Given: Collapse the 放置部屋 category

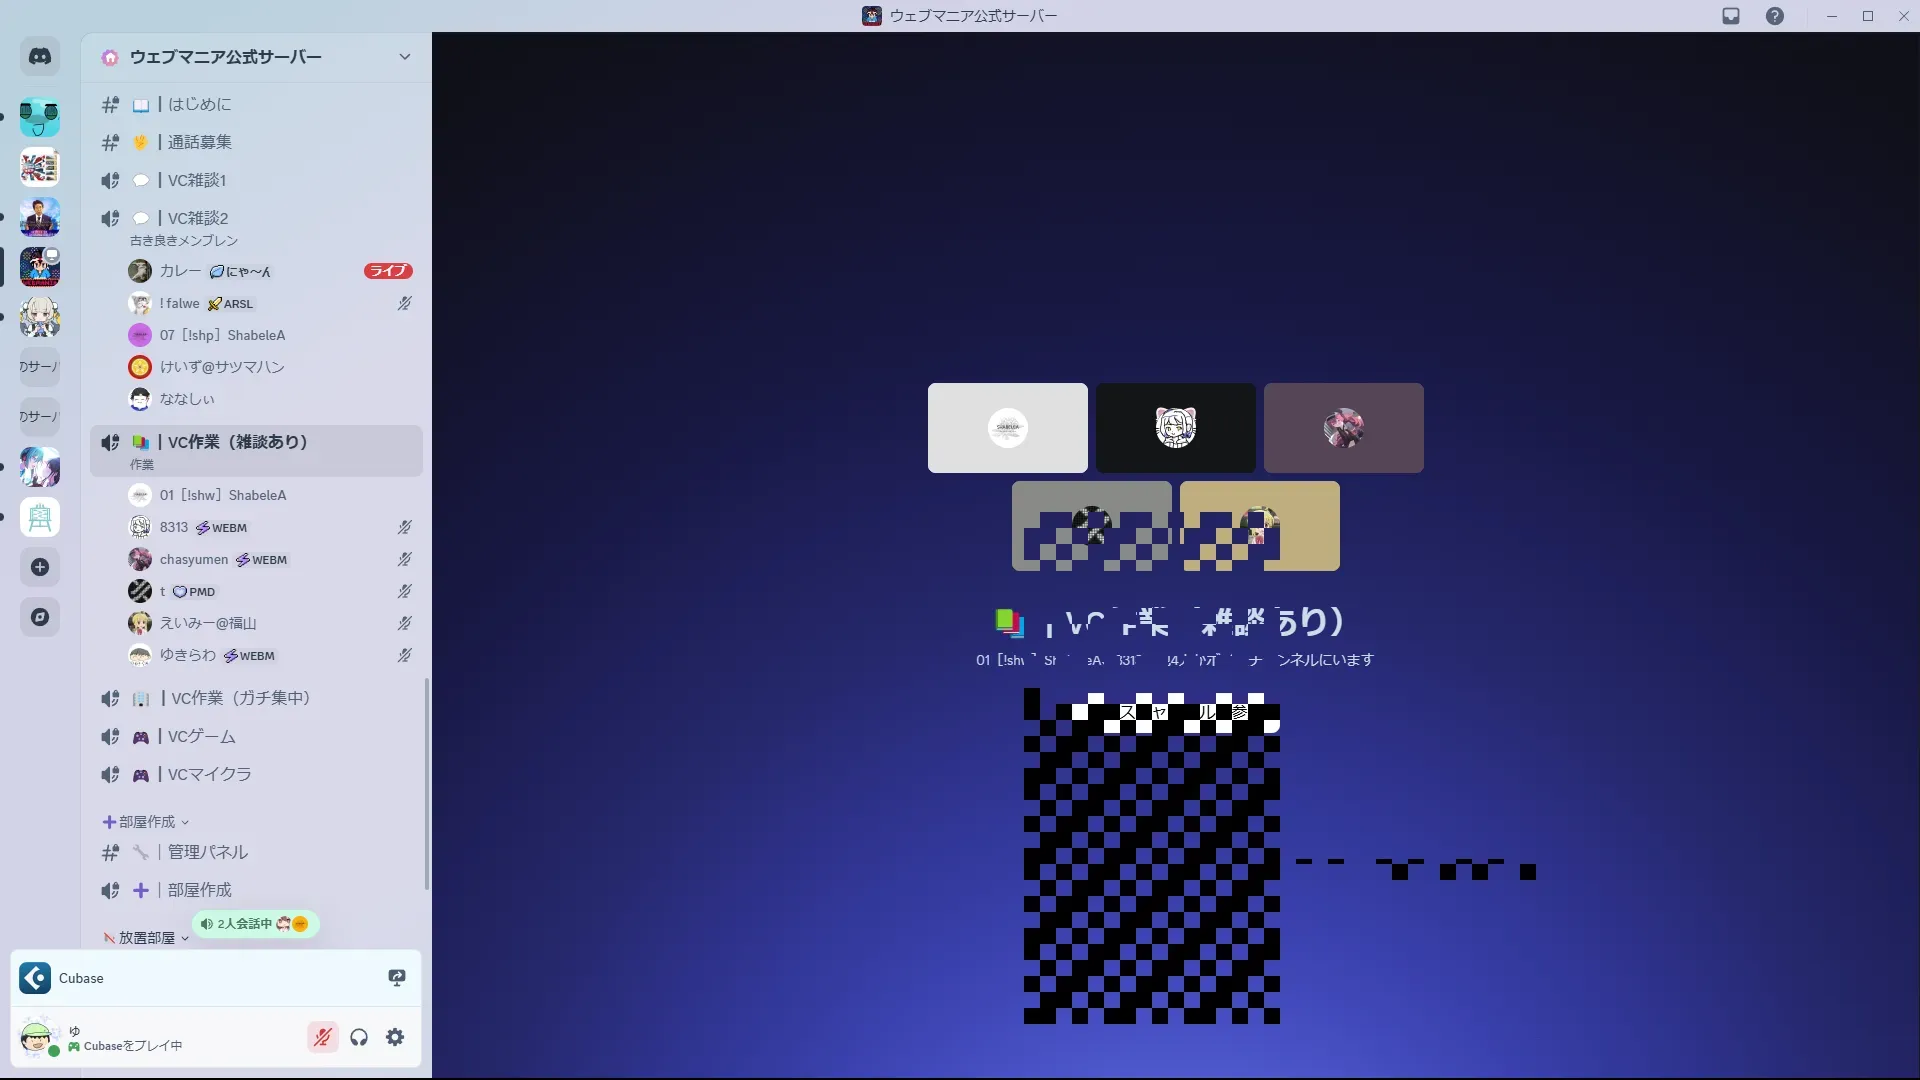Looking at the screenshot, I should tap(146, 938).
